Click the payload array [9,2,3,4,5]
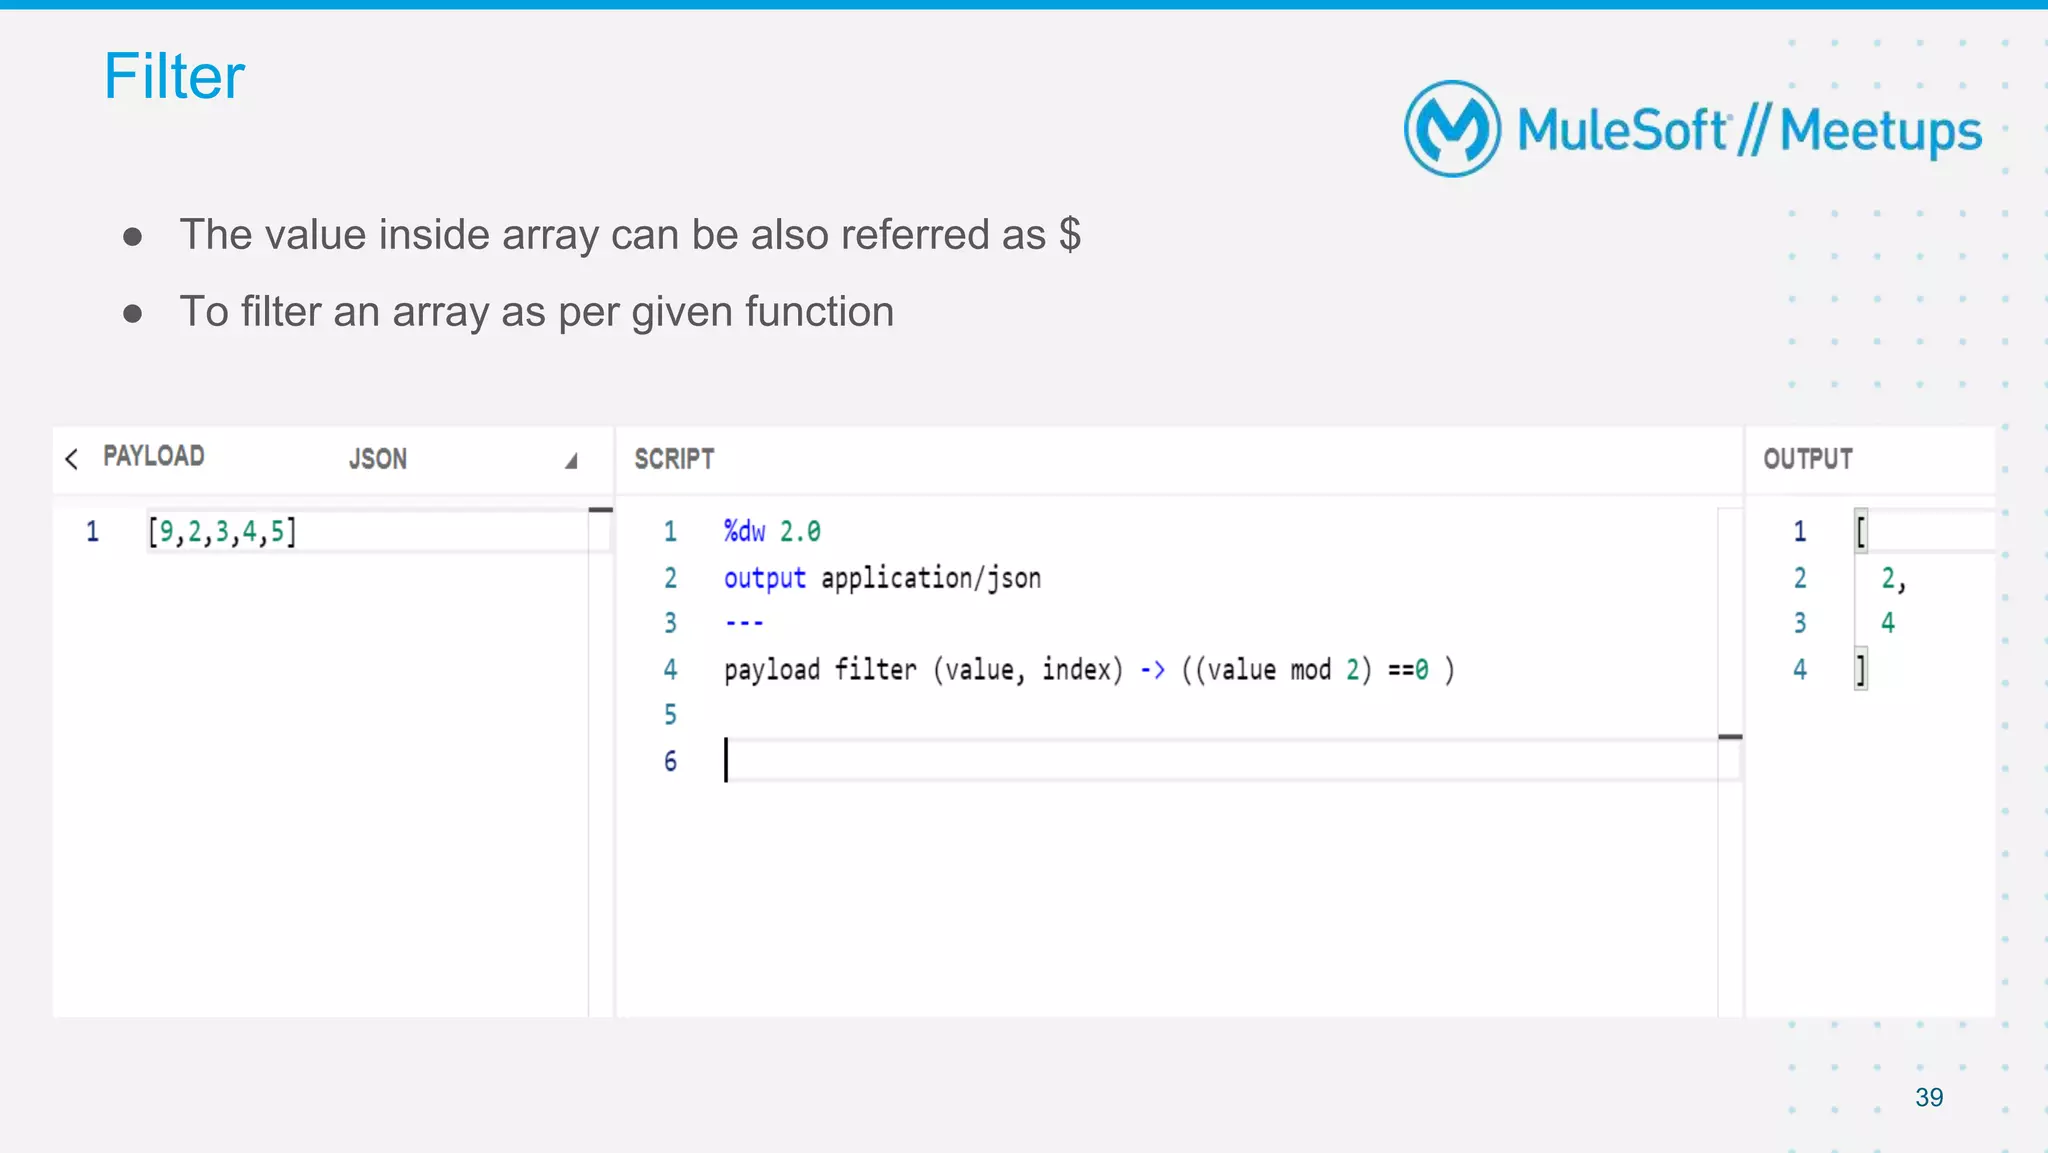 pos(222,531)
